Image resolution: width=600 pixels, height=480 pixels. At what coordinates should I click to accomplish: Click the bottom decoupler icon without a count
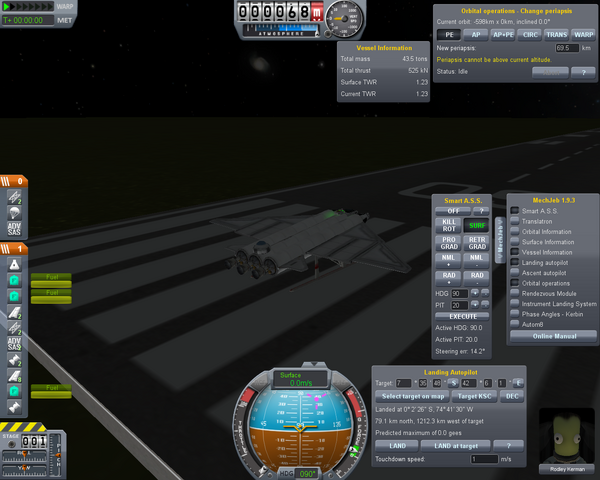14,407
